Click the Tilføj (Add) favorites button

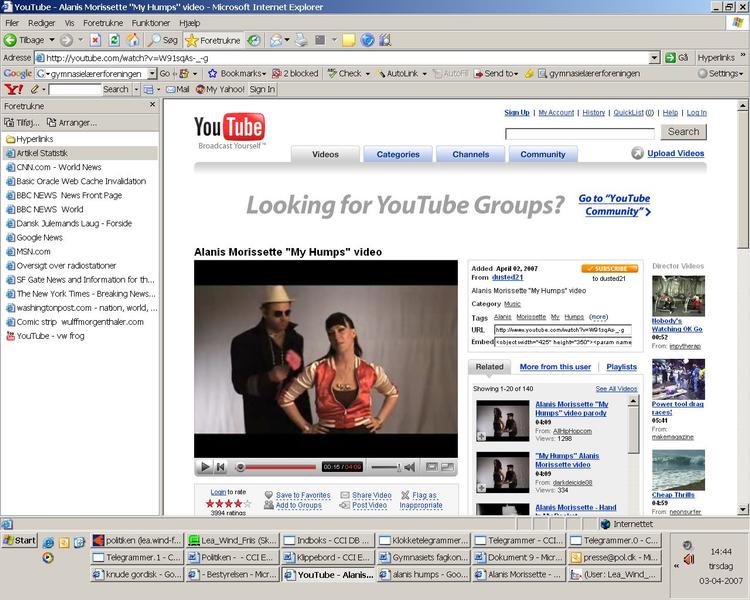tap(22, 122)
